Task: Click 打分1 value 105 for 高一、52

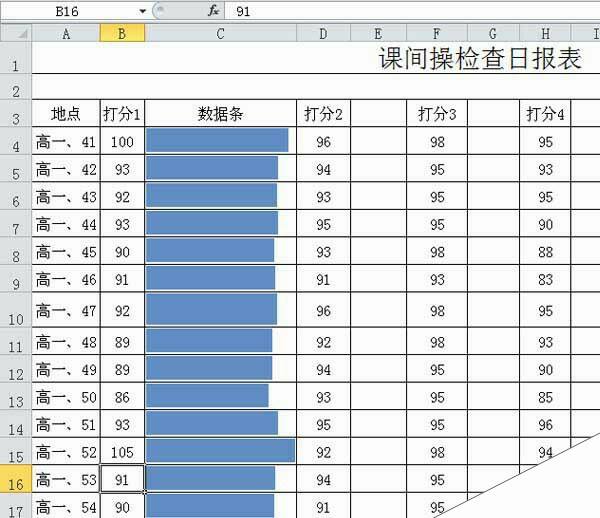Action: 122,452
